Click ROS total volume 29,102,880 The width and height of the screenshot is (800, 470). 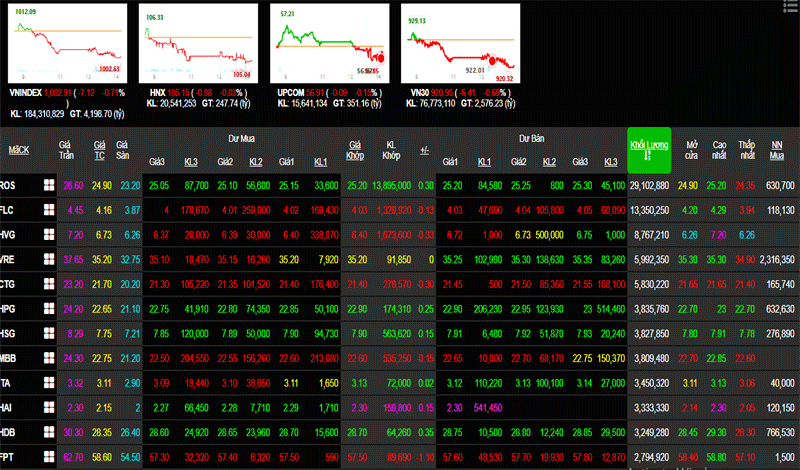(649, 185)
